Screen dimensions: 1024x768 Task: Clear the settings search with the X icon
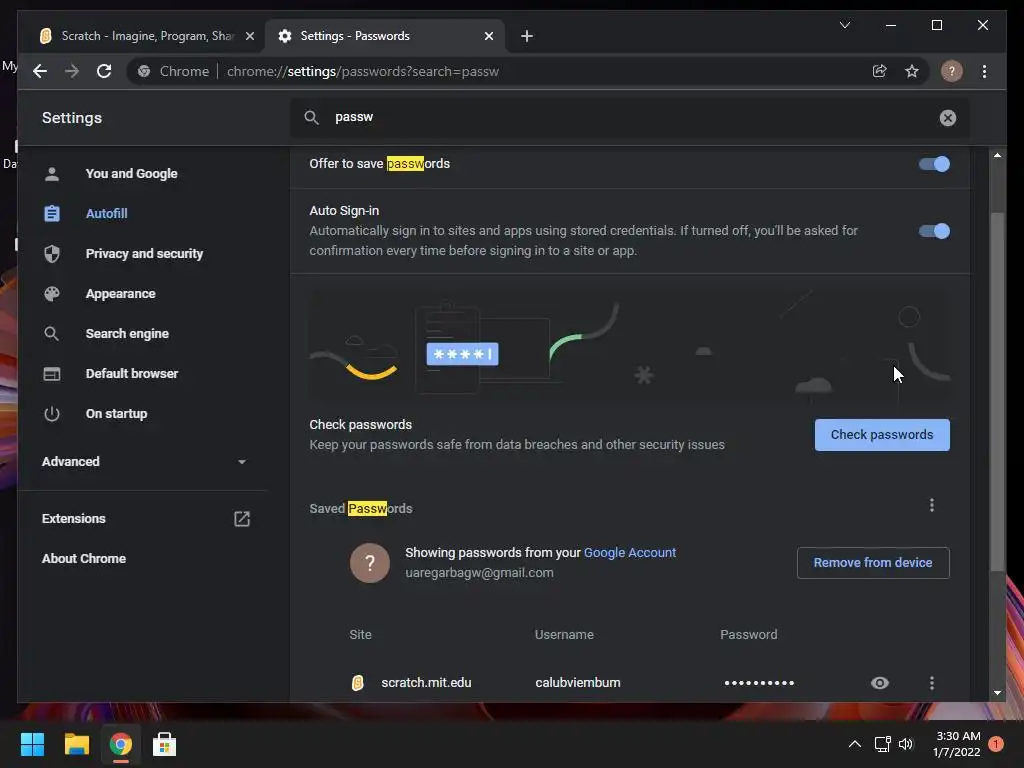pyautogui.click(x=948, y=118)
